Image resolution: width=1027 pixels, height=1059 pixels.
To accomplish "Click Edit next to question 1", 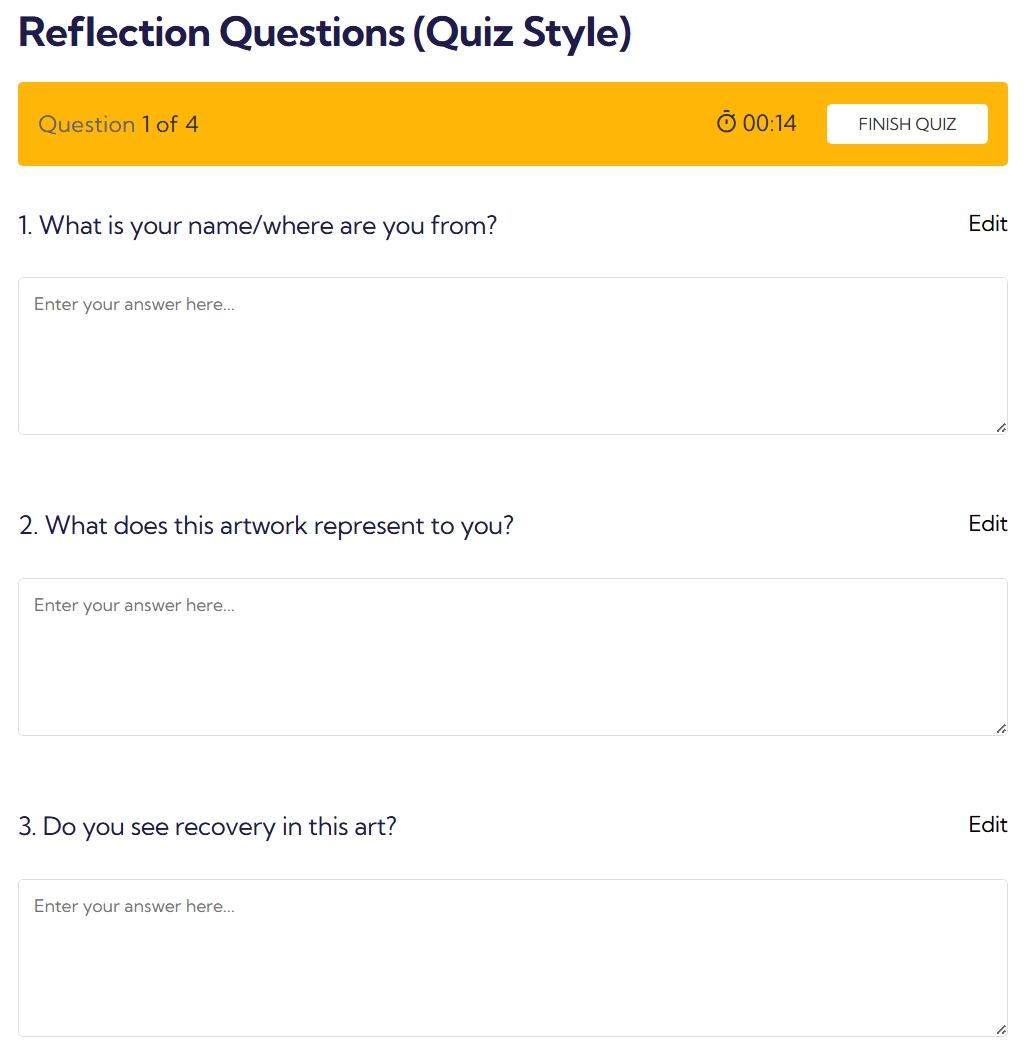I will [987, 224].
